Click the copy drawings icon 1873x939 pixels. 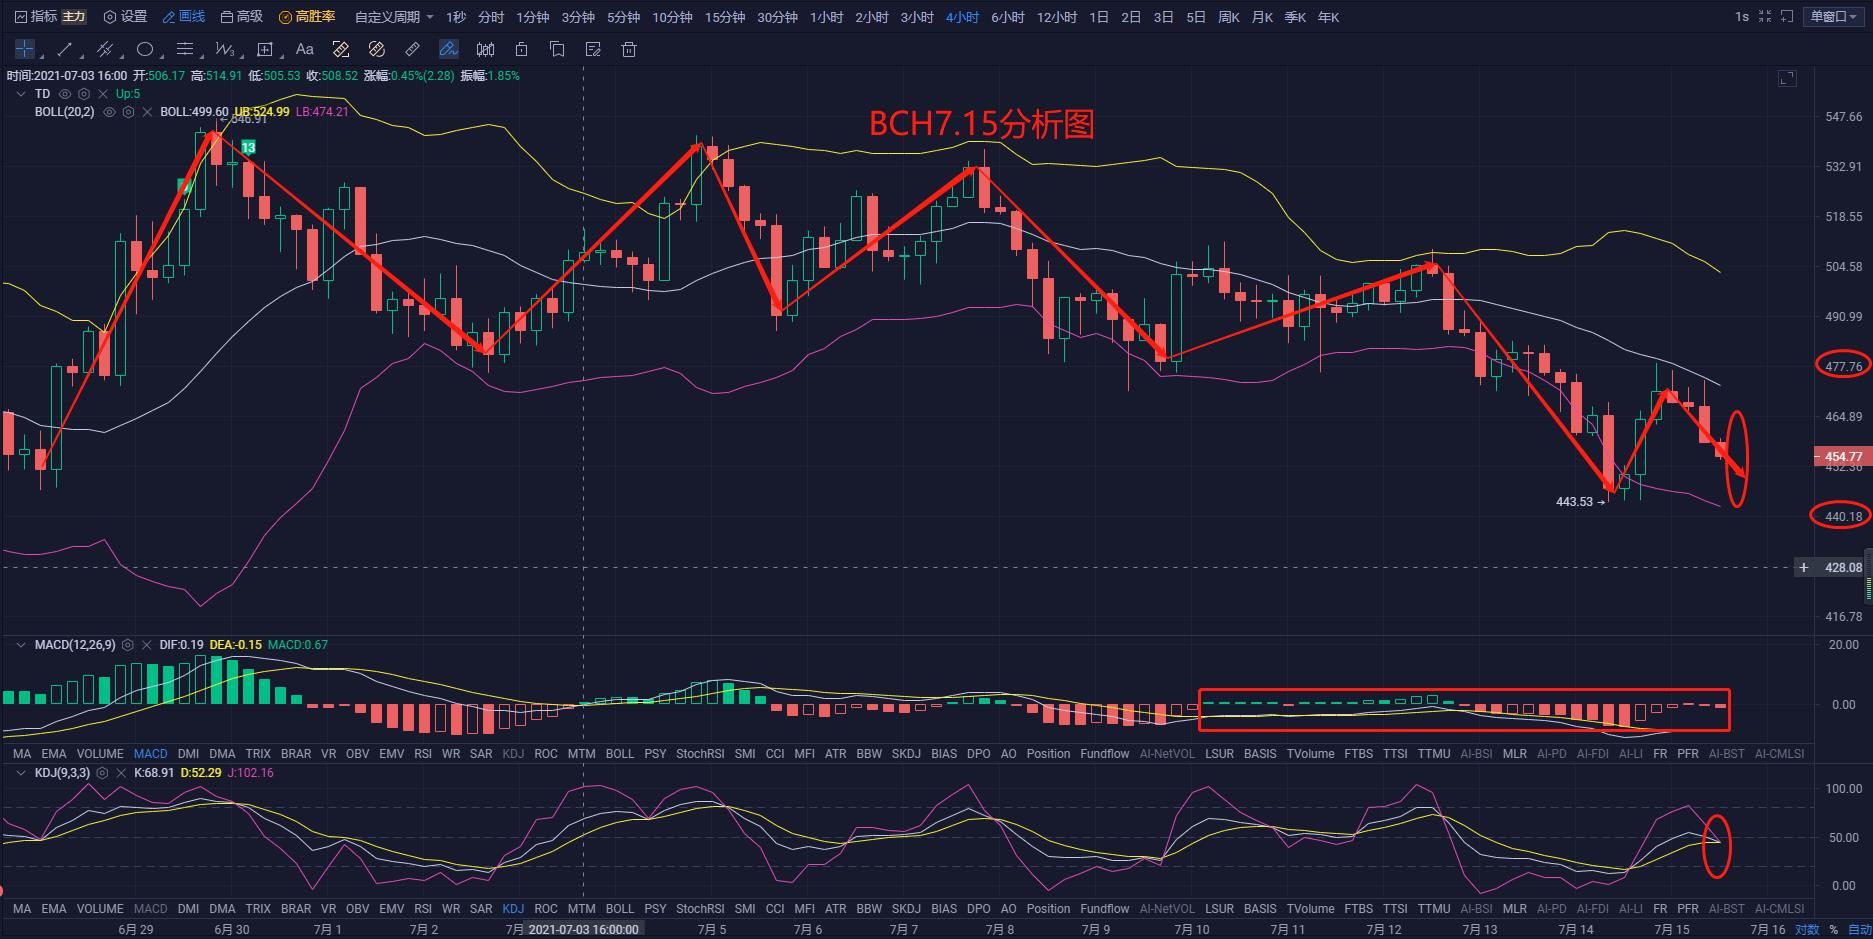point(557,49)
